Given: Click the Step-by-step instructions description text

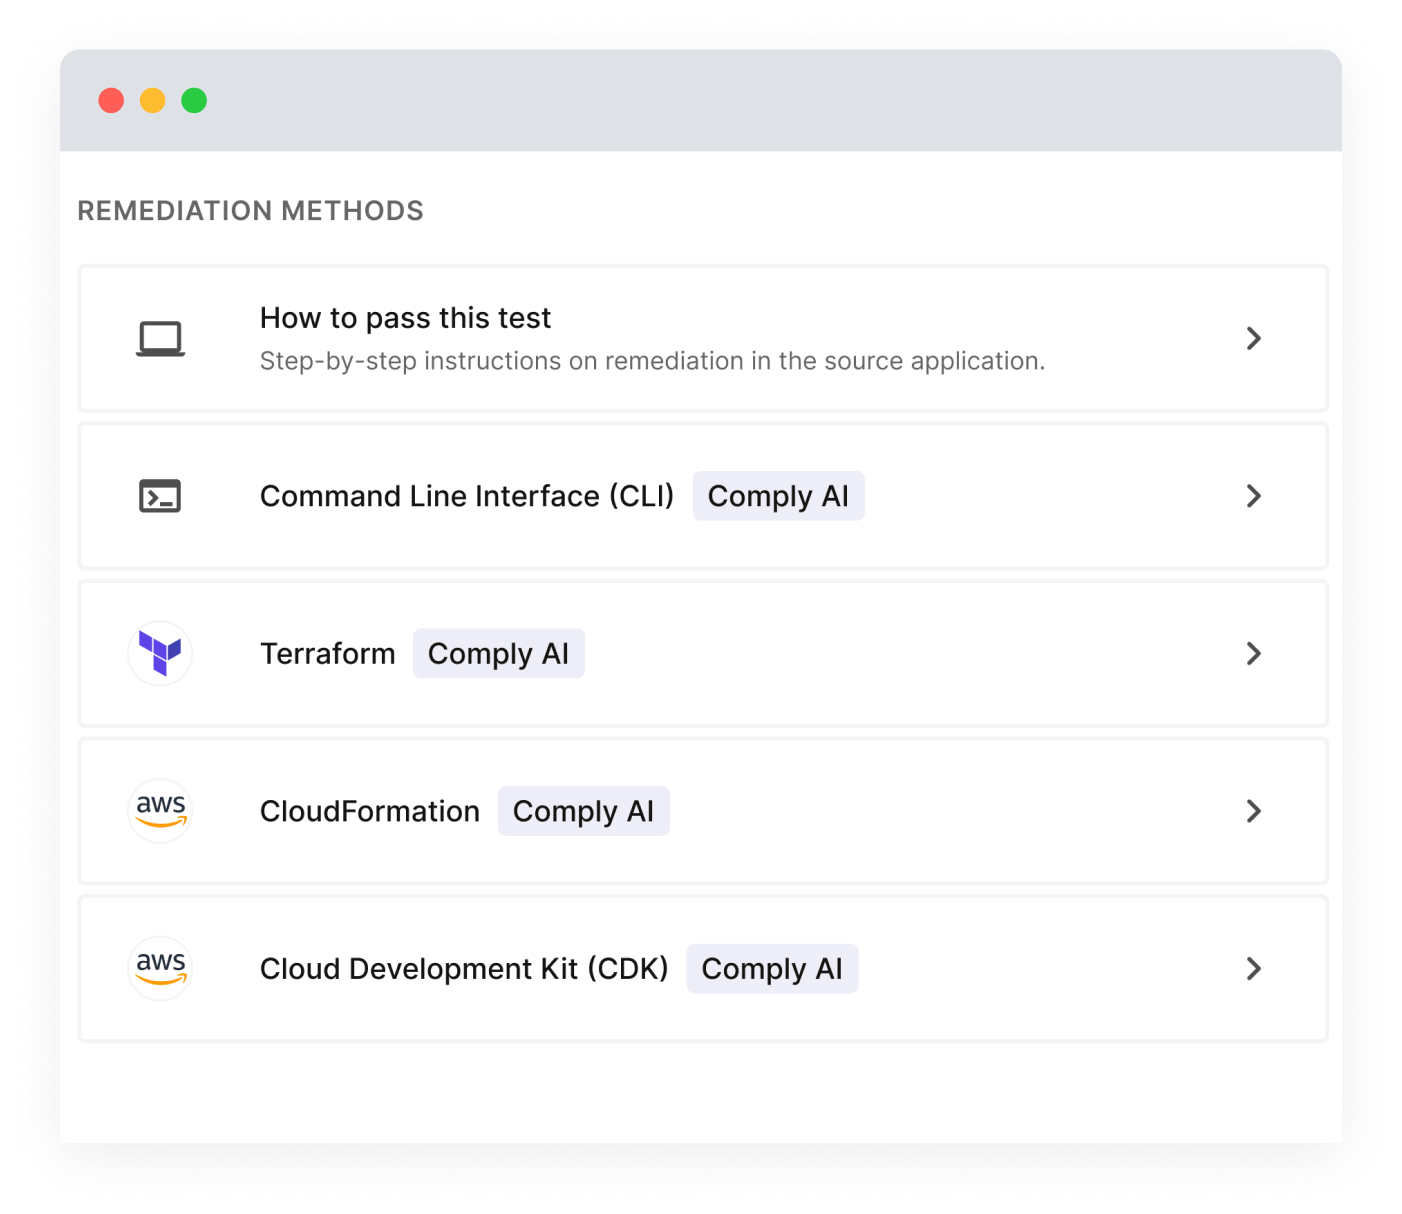Looking at the screenshot, I should click(x=652, y=361).
